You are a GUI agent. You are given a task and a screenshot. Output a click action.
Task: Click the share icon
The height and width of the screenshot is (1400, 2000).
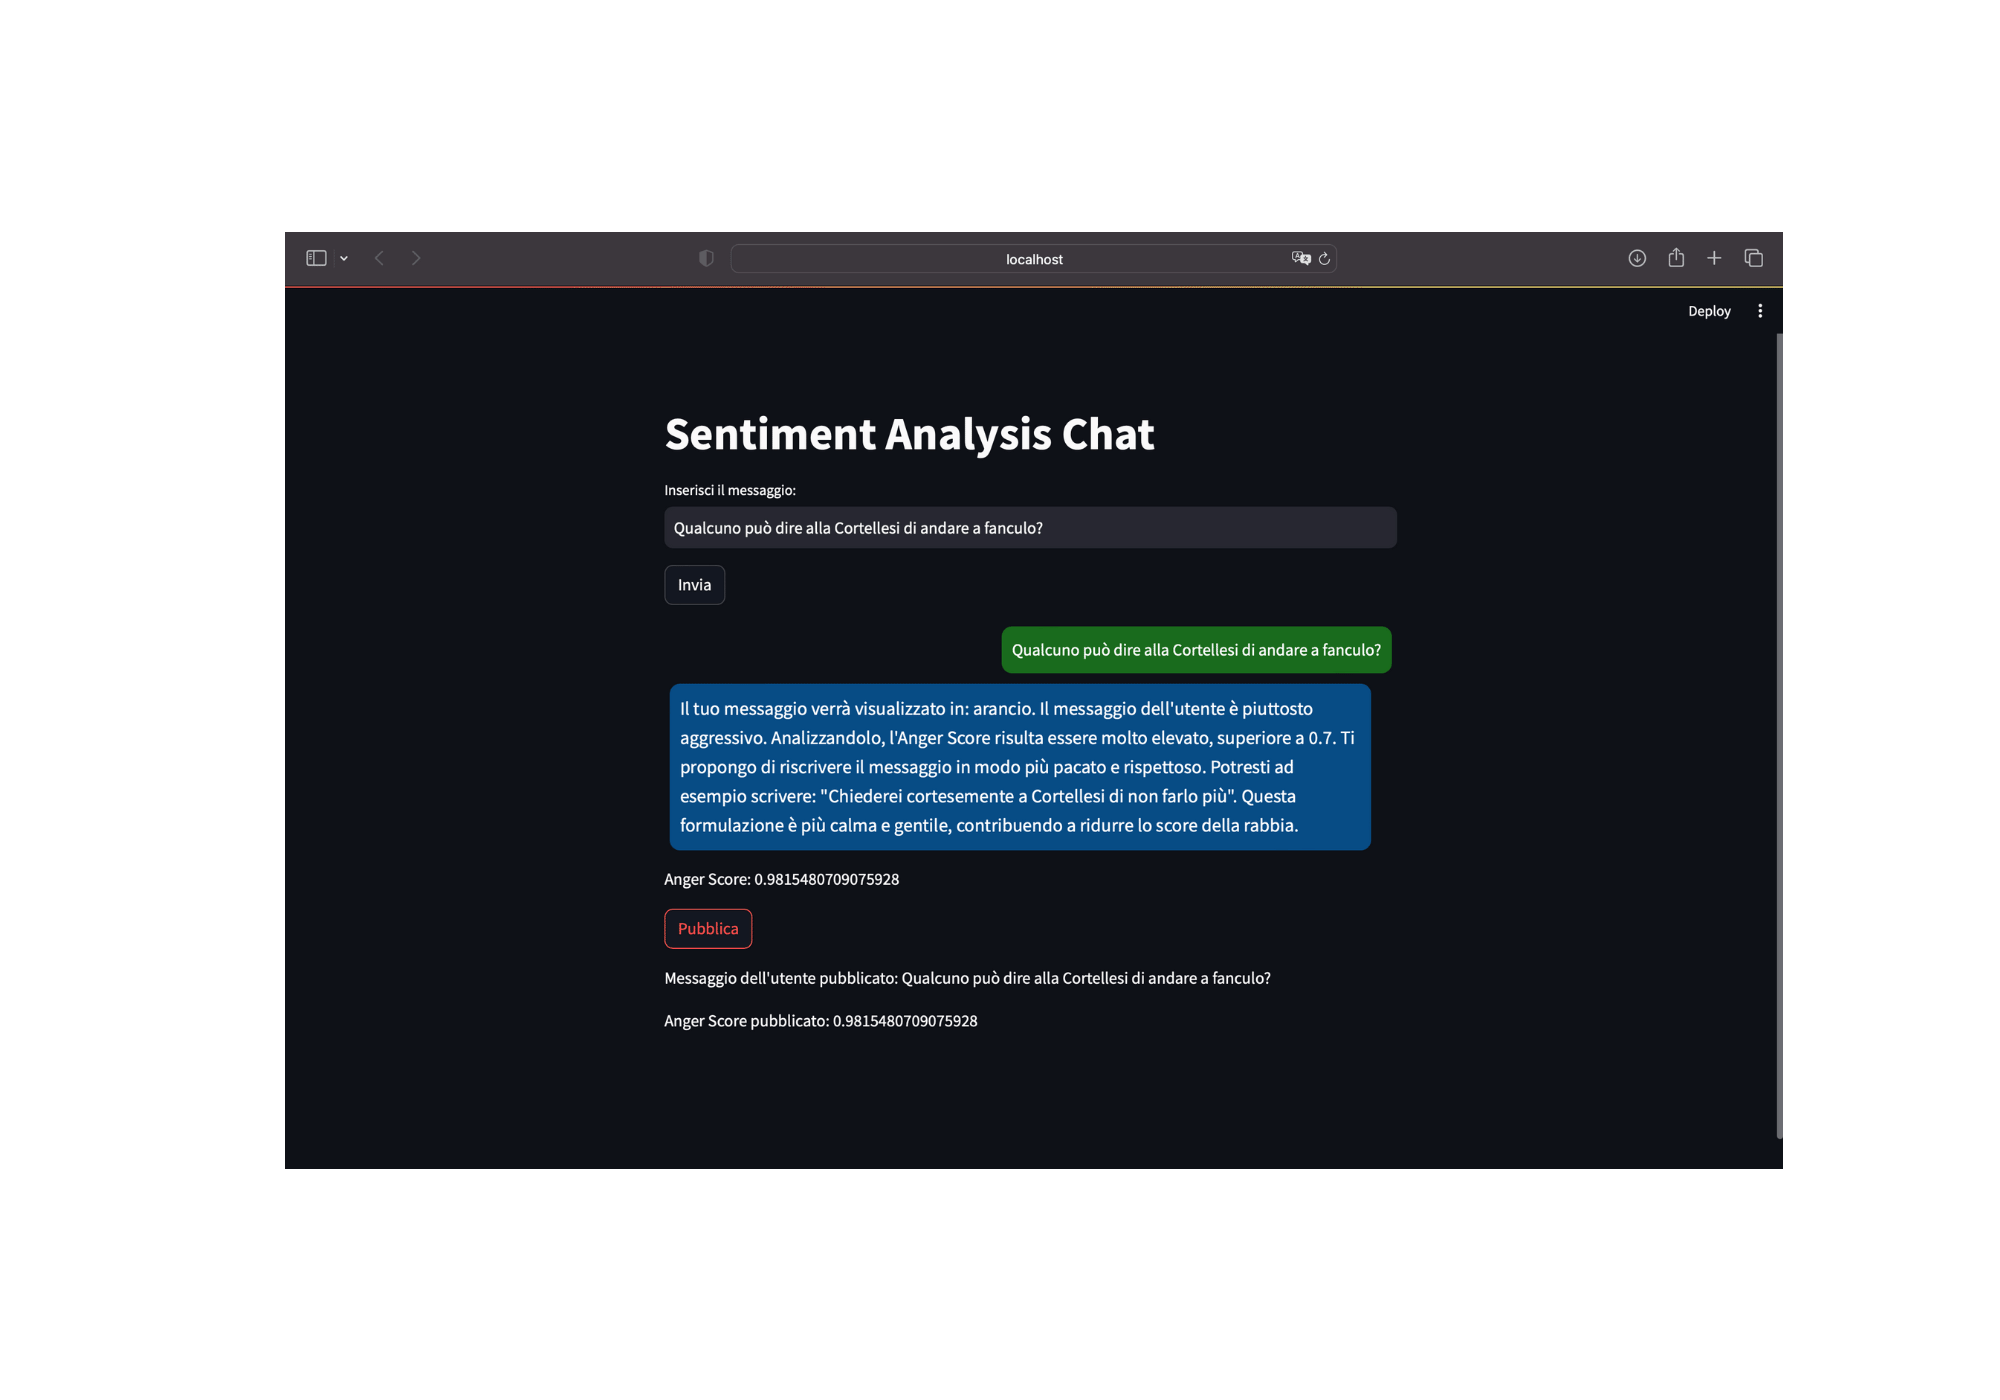(1676, 258)
